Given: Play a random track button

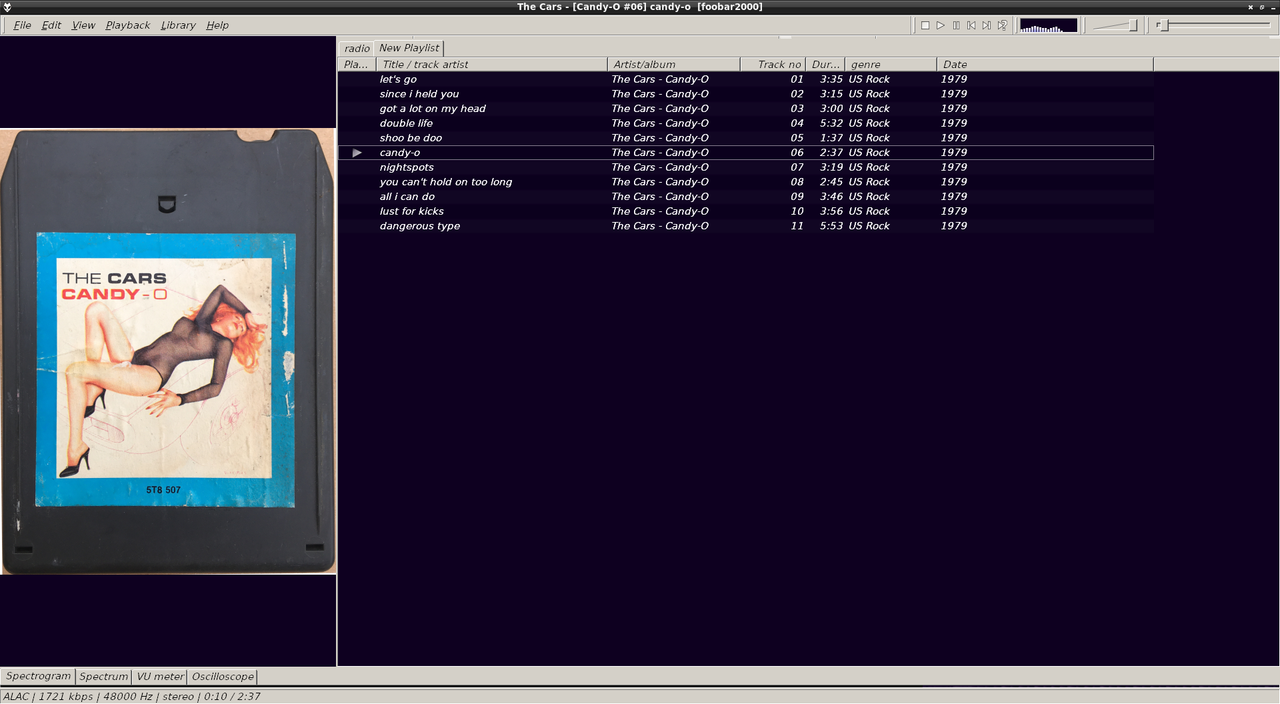Looking at the screenshot, I should pos(1002,25).
